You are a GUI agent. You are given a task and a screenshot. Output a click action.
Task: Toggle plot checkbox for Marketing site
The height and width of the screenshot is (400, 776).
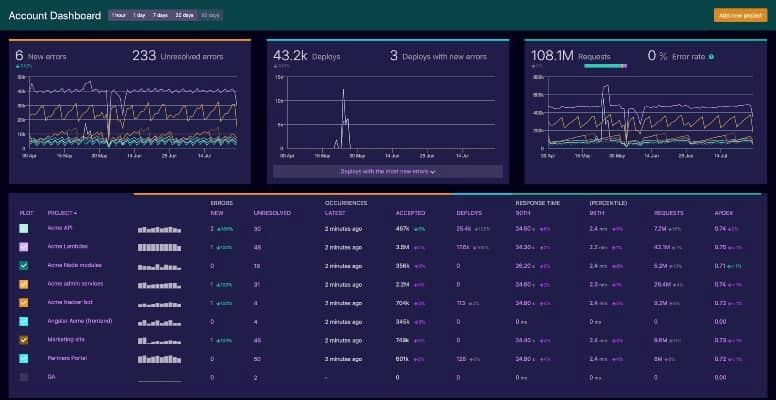pos(24,340)
